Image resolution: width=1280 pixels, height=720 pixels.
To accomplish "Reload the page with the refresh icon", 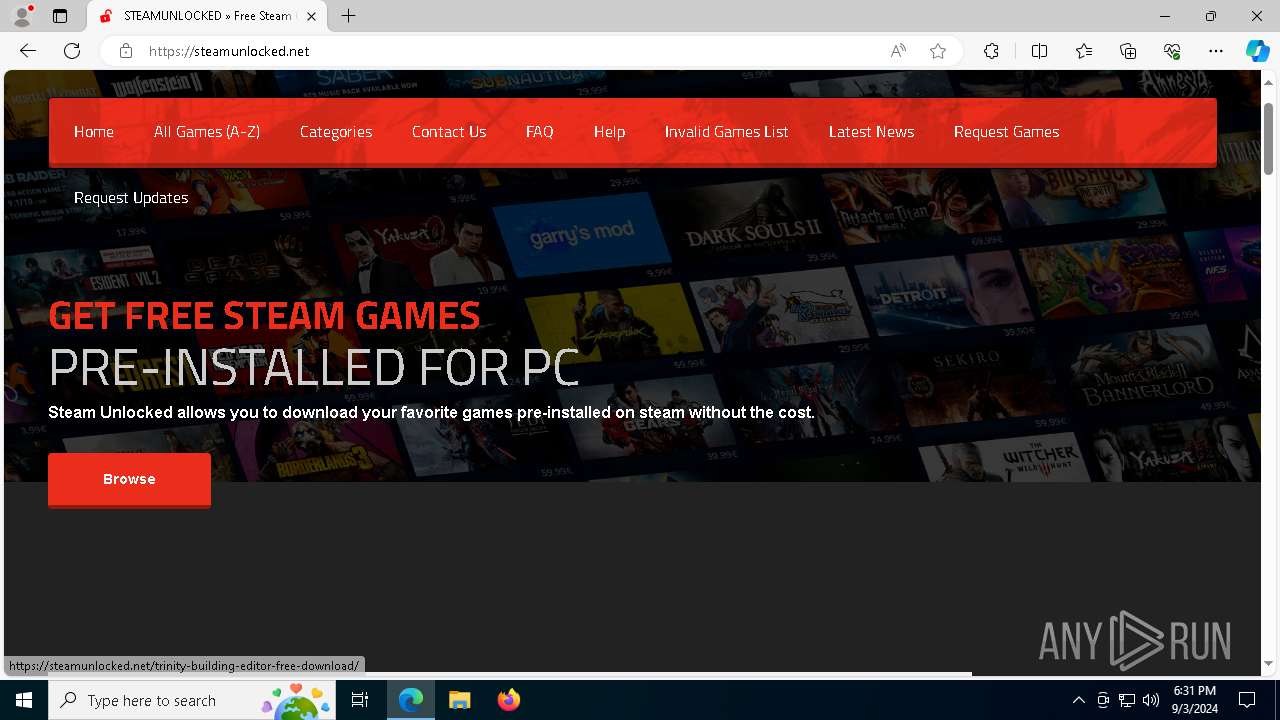I will point(72,51).
